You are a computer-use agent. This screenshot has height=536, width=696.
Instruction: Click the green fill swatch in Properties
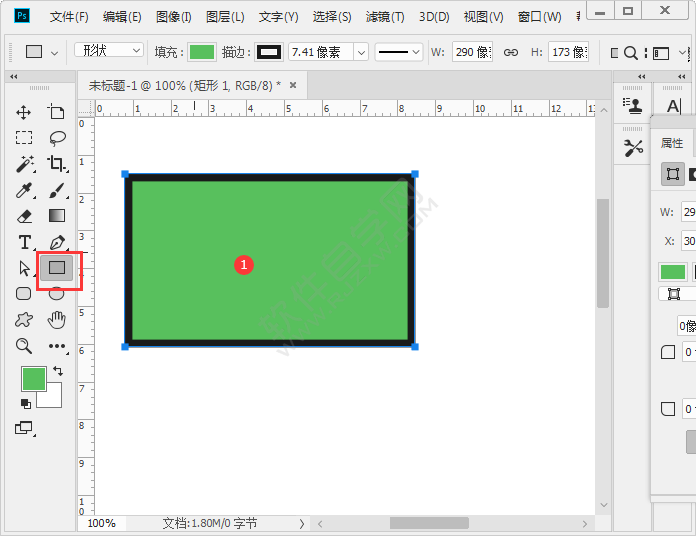(x=672, y=272)
